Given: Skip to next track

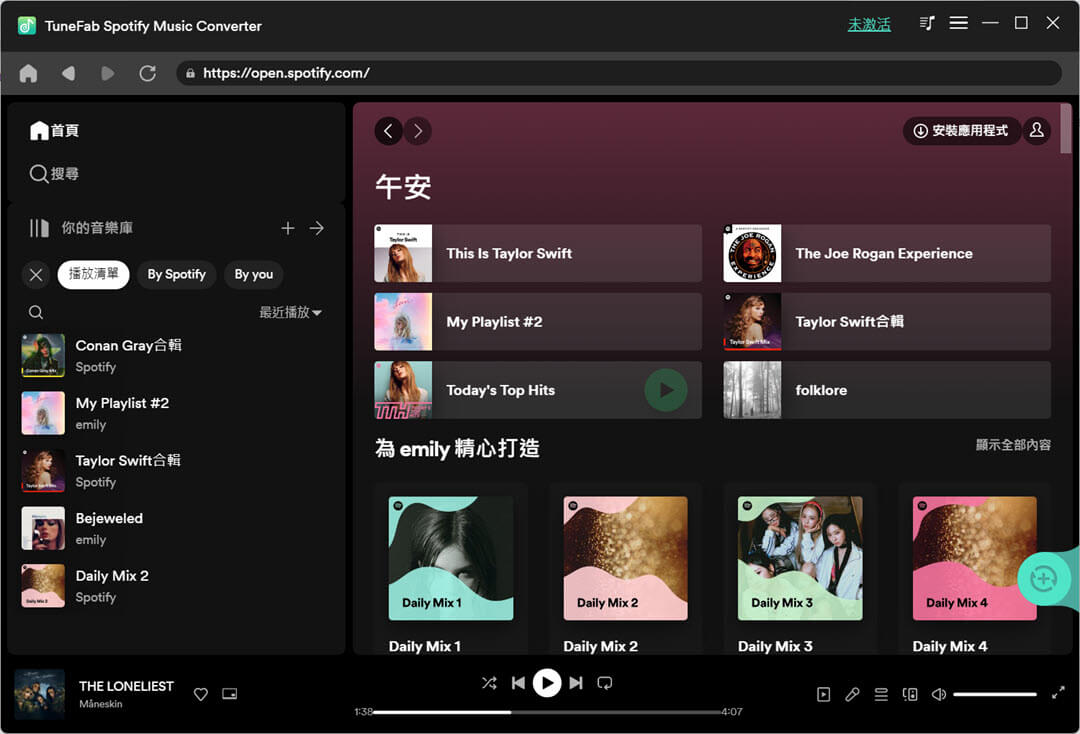Looking at the screenshot, I should pos(576,683).
